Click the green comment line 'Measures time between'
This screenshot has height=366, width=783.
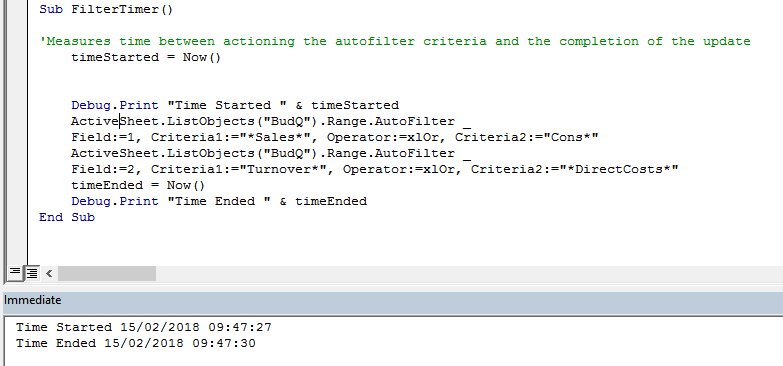[x=395, y=41]
